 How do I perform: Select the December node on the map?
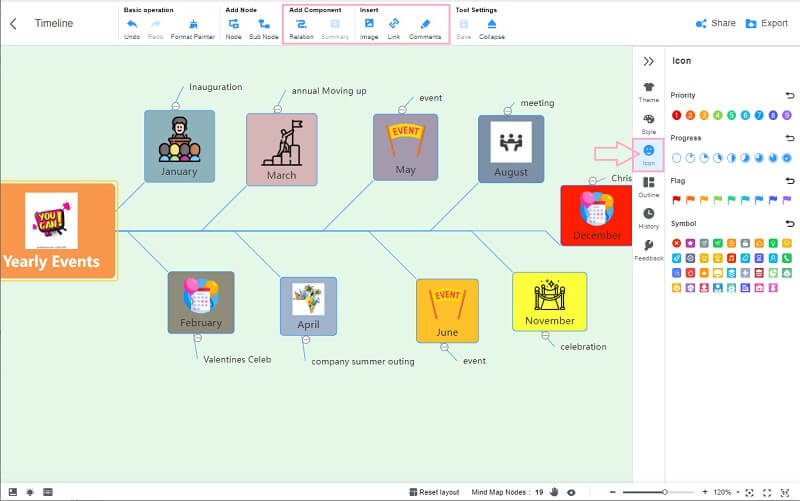click(597, 216)
